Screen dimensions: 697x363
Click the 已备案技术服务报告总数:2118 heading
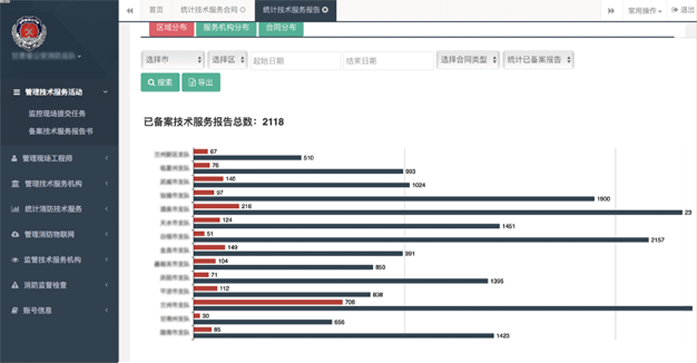point(214,122)
